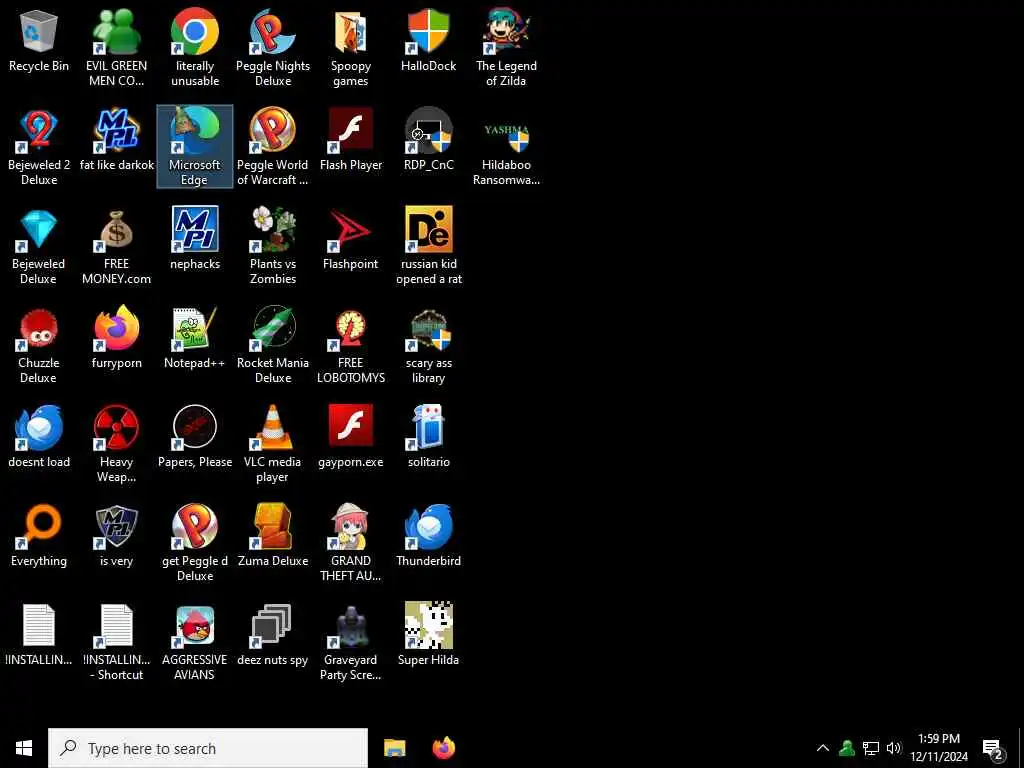Click the Notepad++ shortcut

click(x=195, y=328)
